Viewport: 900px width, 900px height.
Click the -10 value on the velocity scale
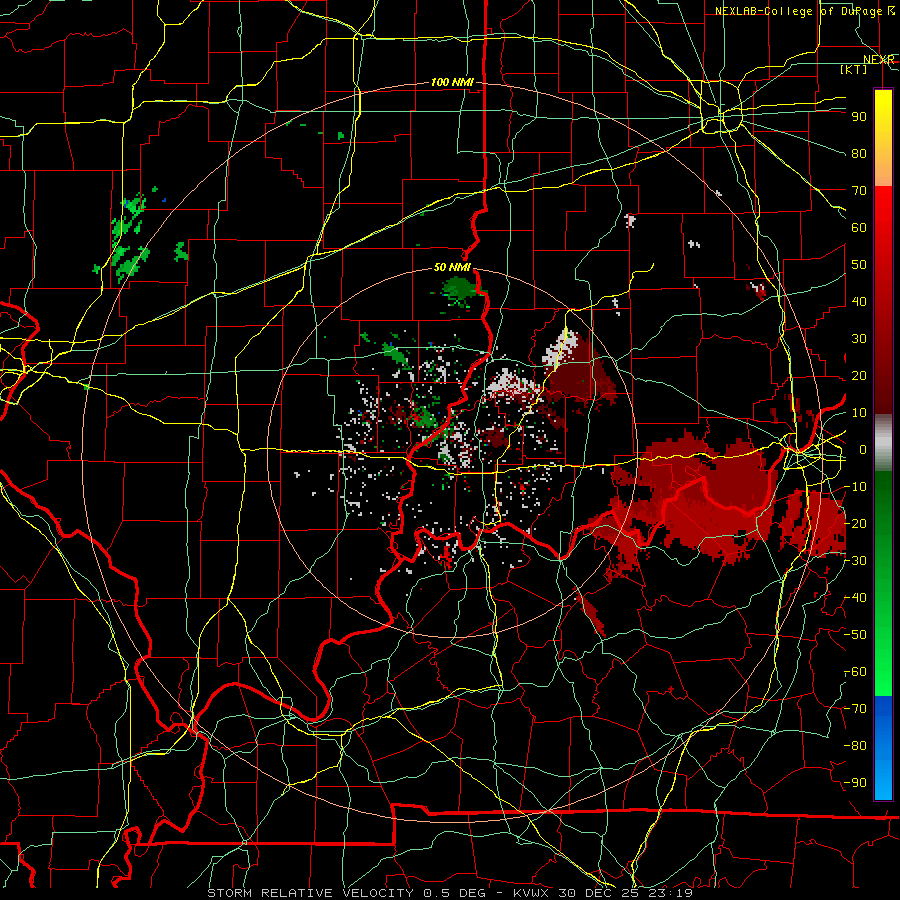(x=856, y=487)
